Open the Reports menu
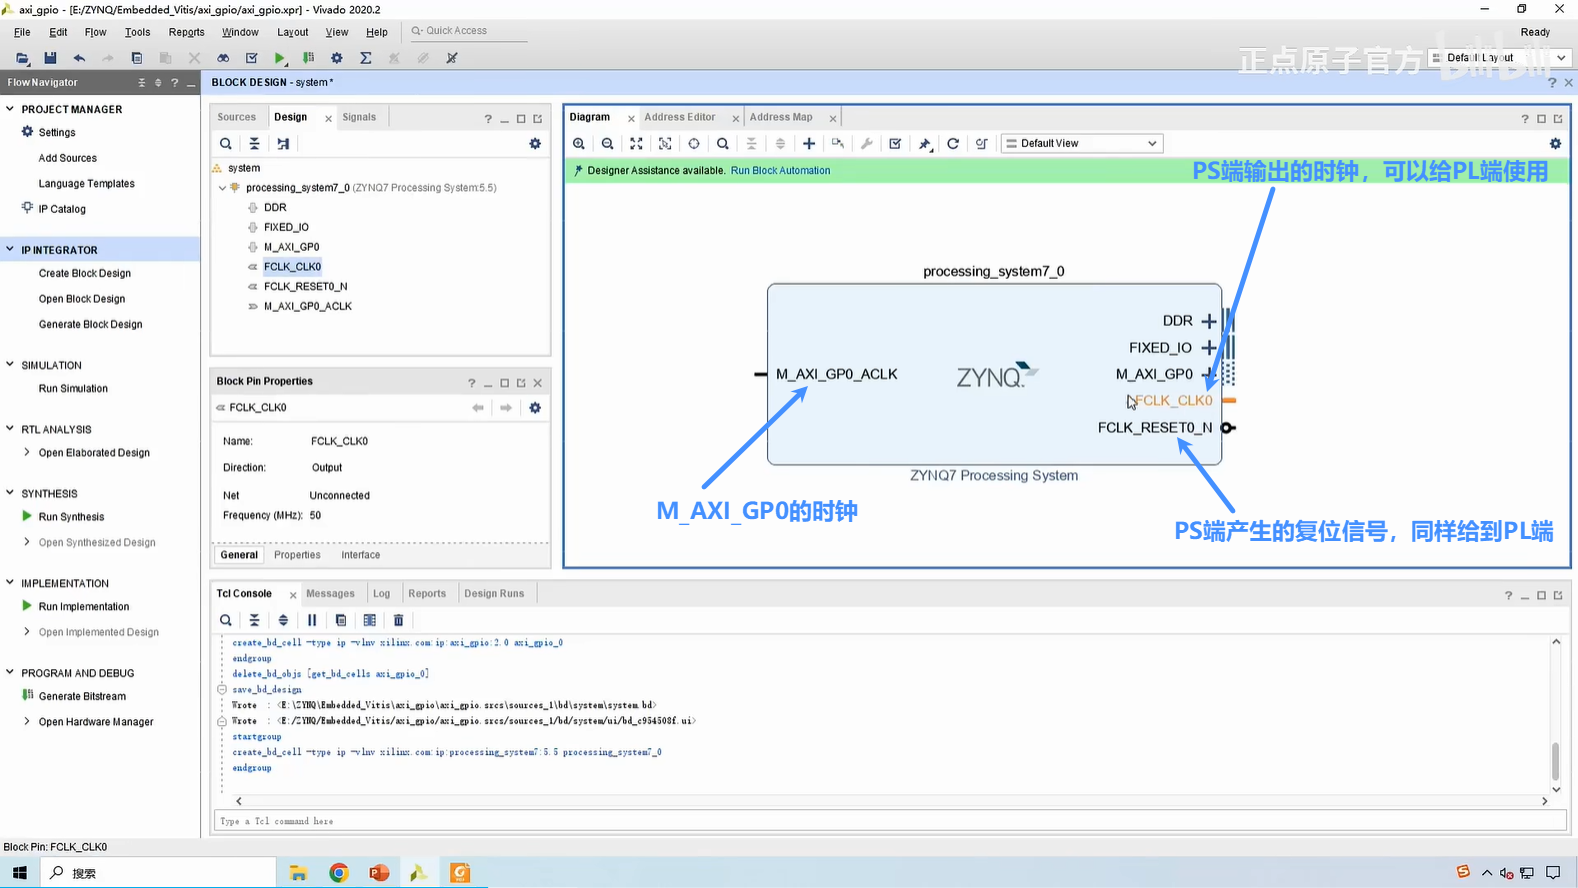 click(187, 32)
